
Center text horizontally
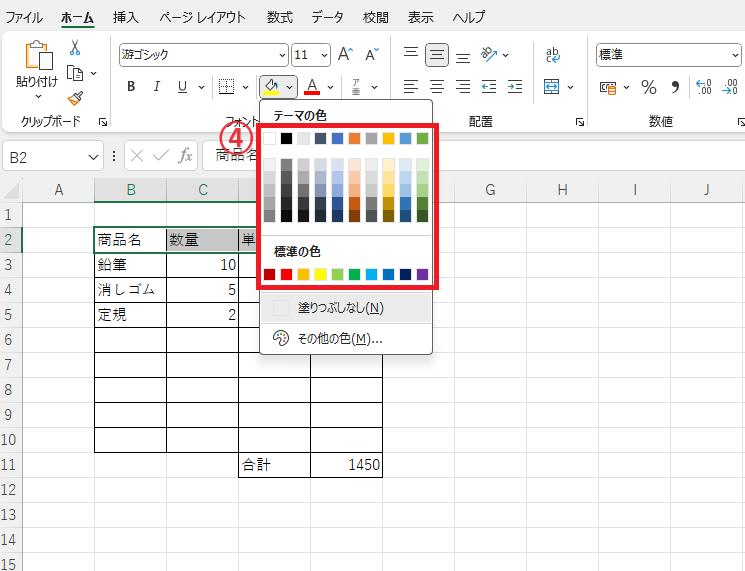click(437, 86)
